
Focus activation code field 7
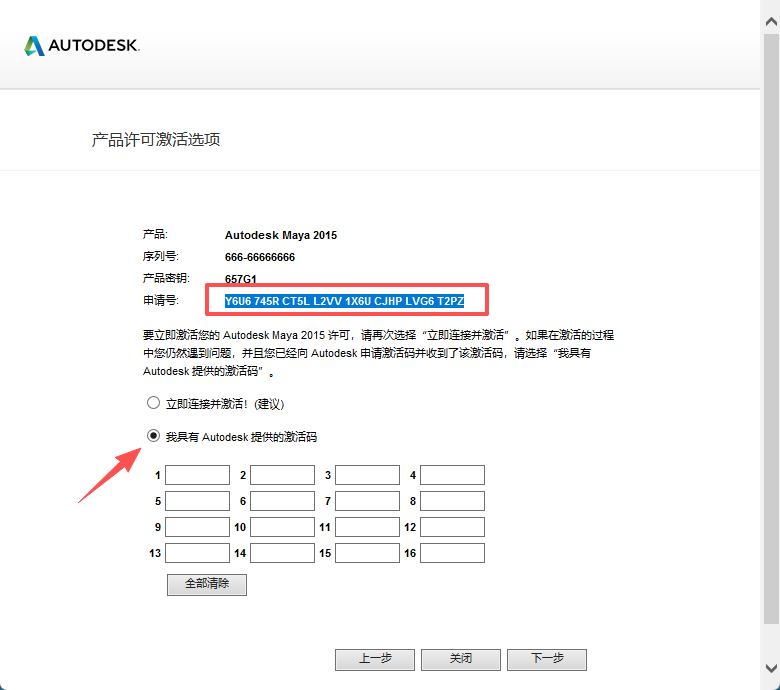pos(368,501)
